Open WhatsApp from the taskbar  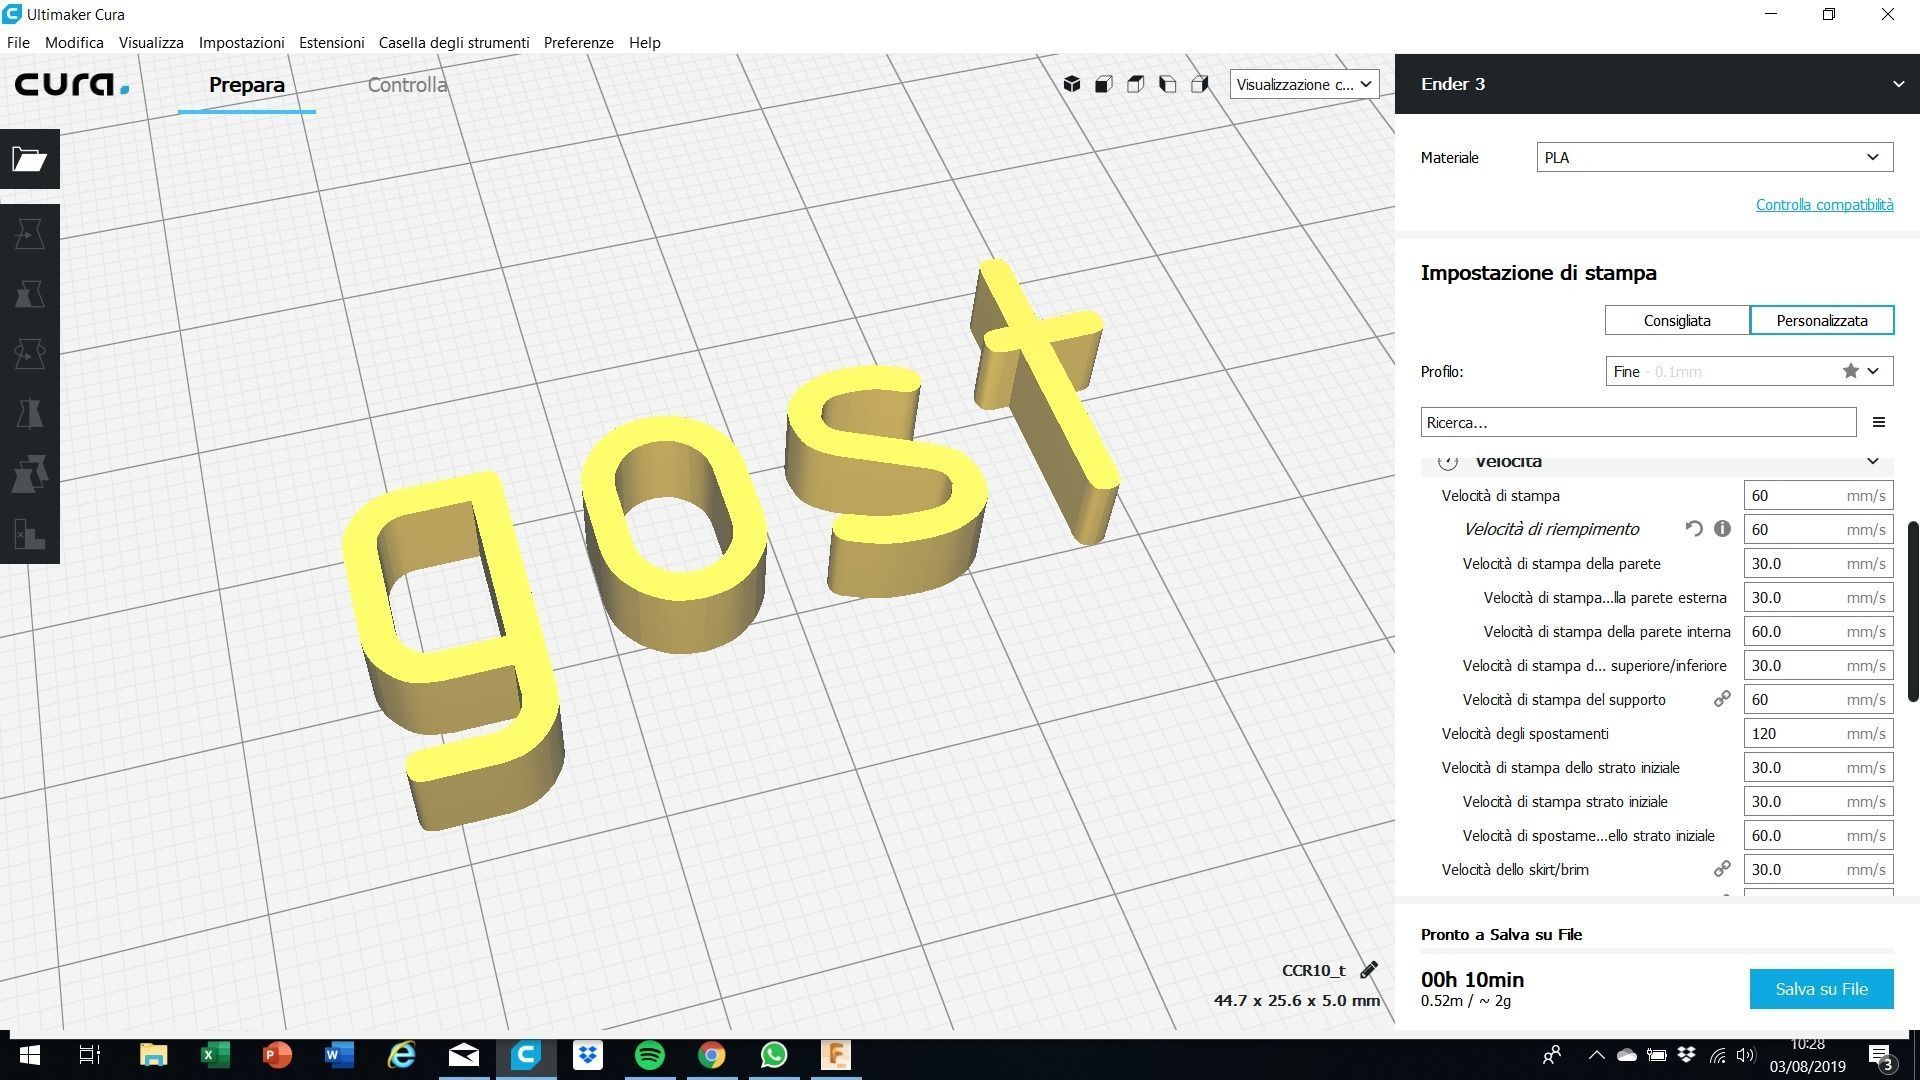pos(774,1055)
